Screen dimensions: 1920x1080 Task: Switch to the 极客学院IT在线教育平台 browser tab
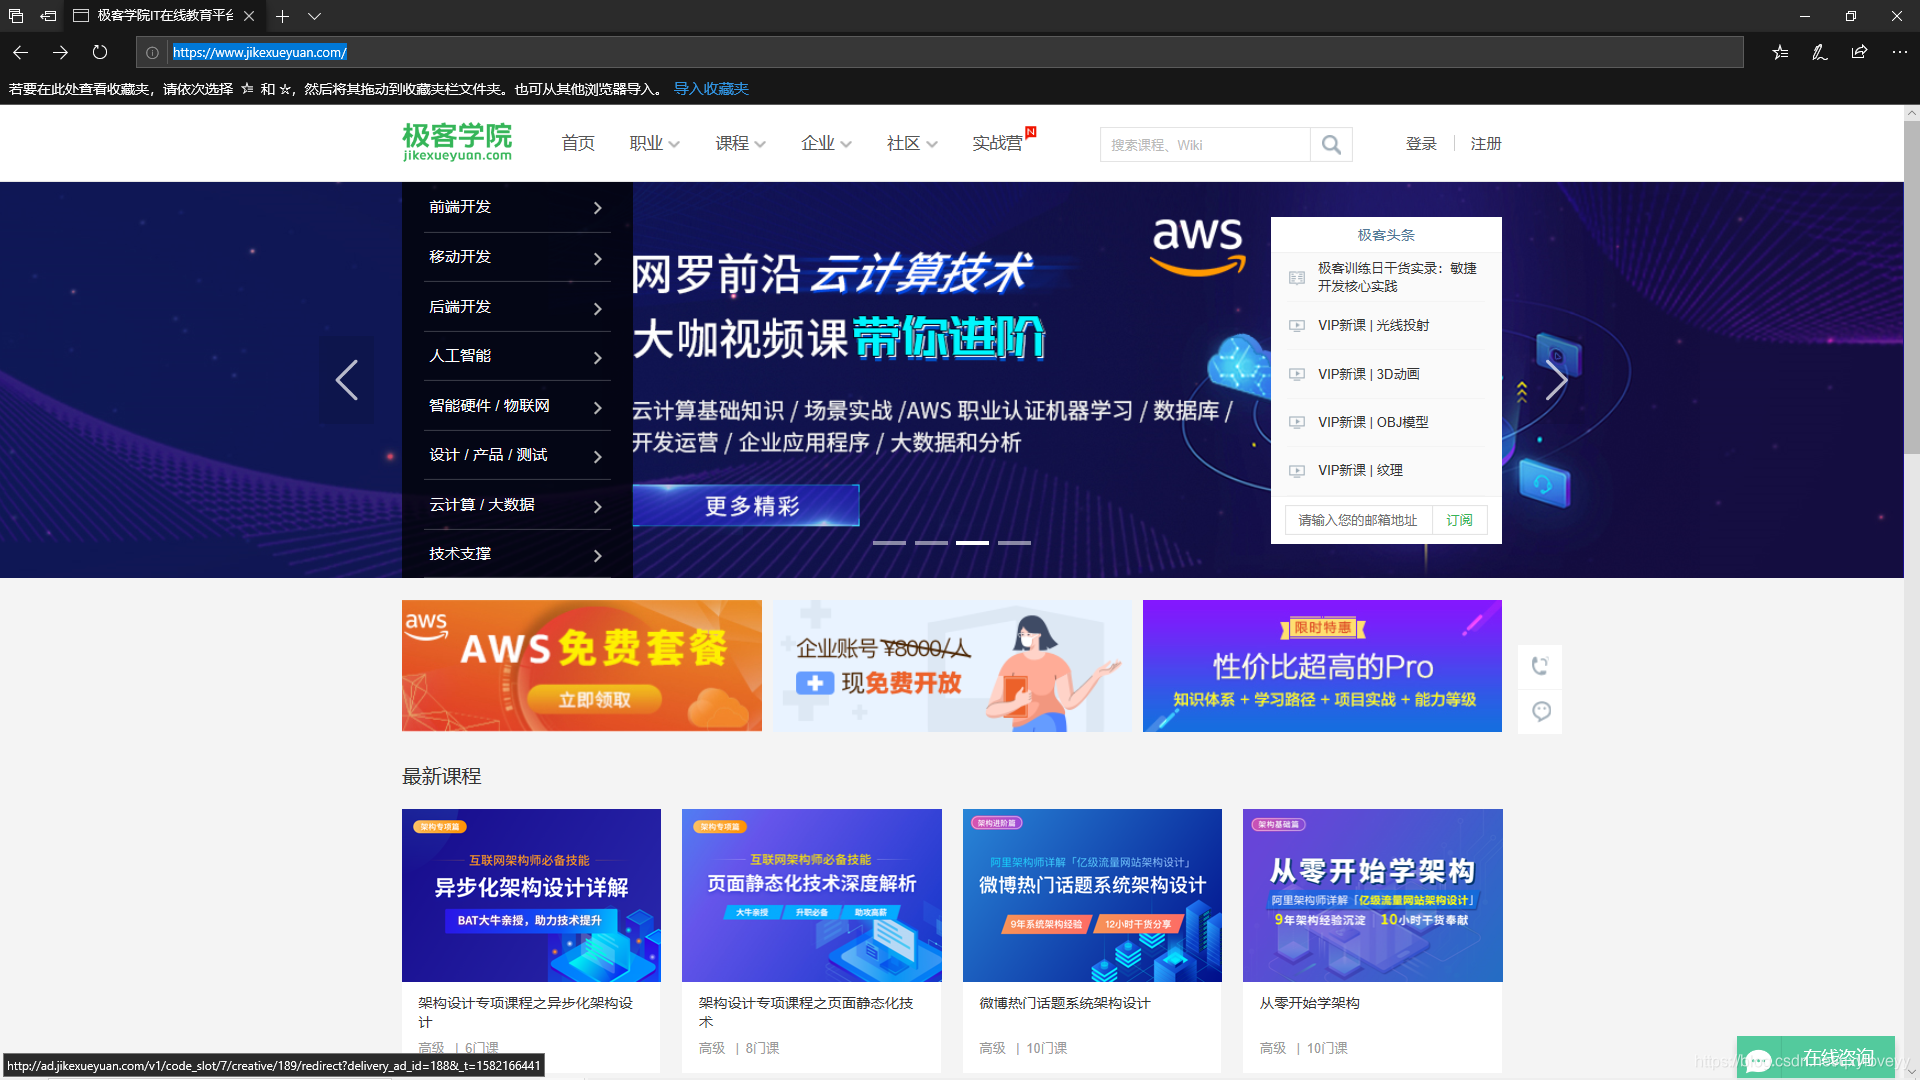(160, 16)
